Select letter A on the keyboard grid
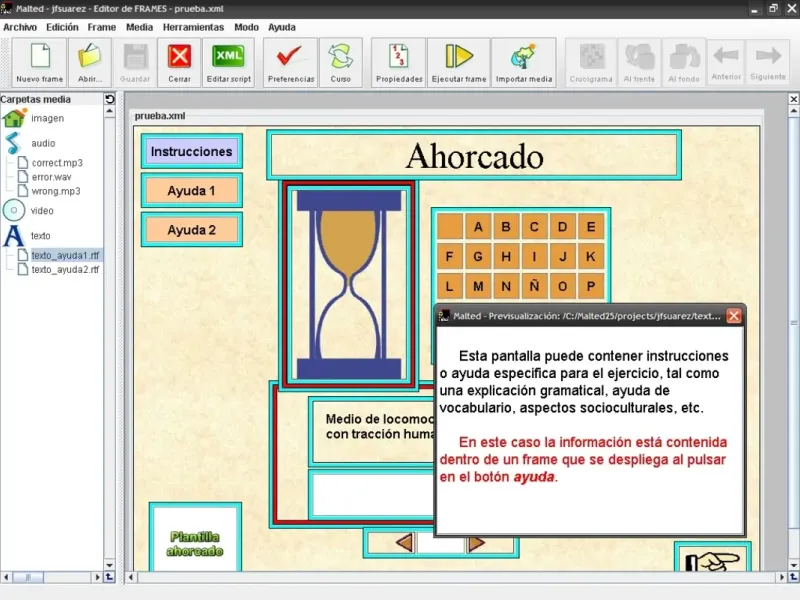The width and height of the screenshot is (800, 600). coord(478,227)
